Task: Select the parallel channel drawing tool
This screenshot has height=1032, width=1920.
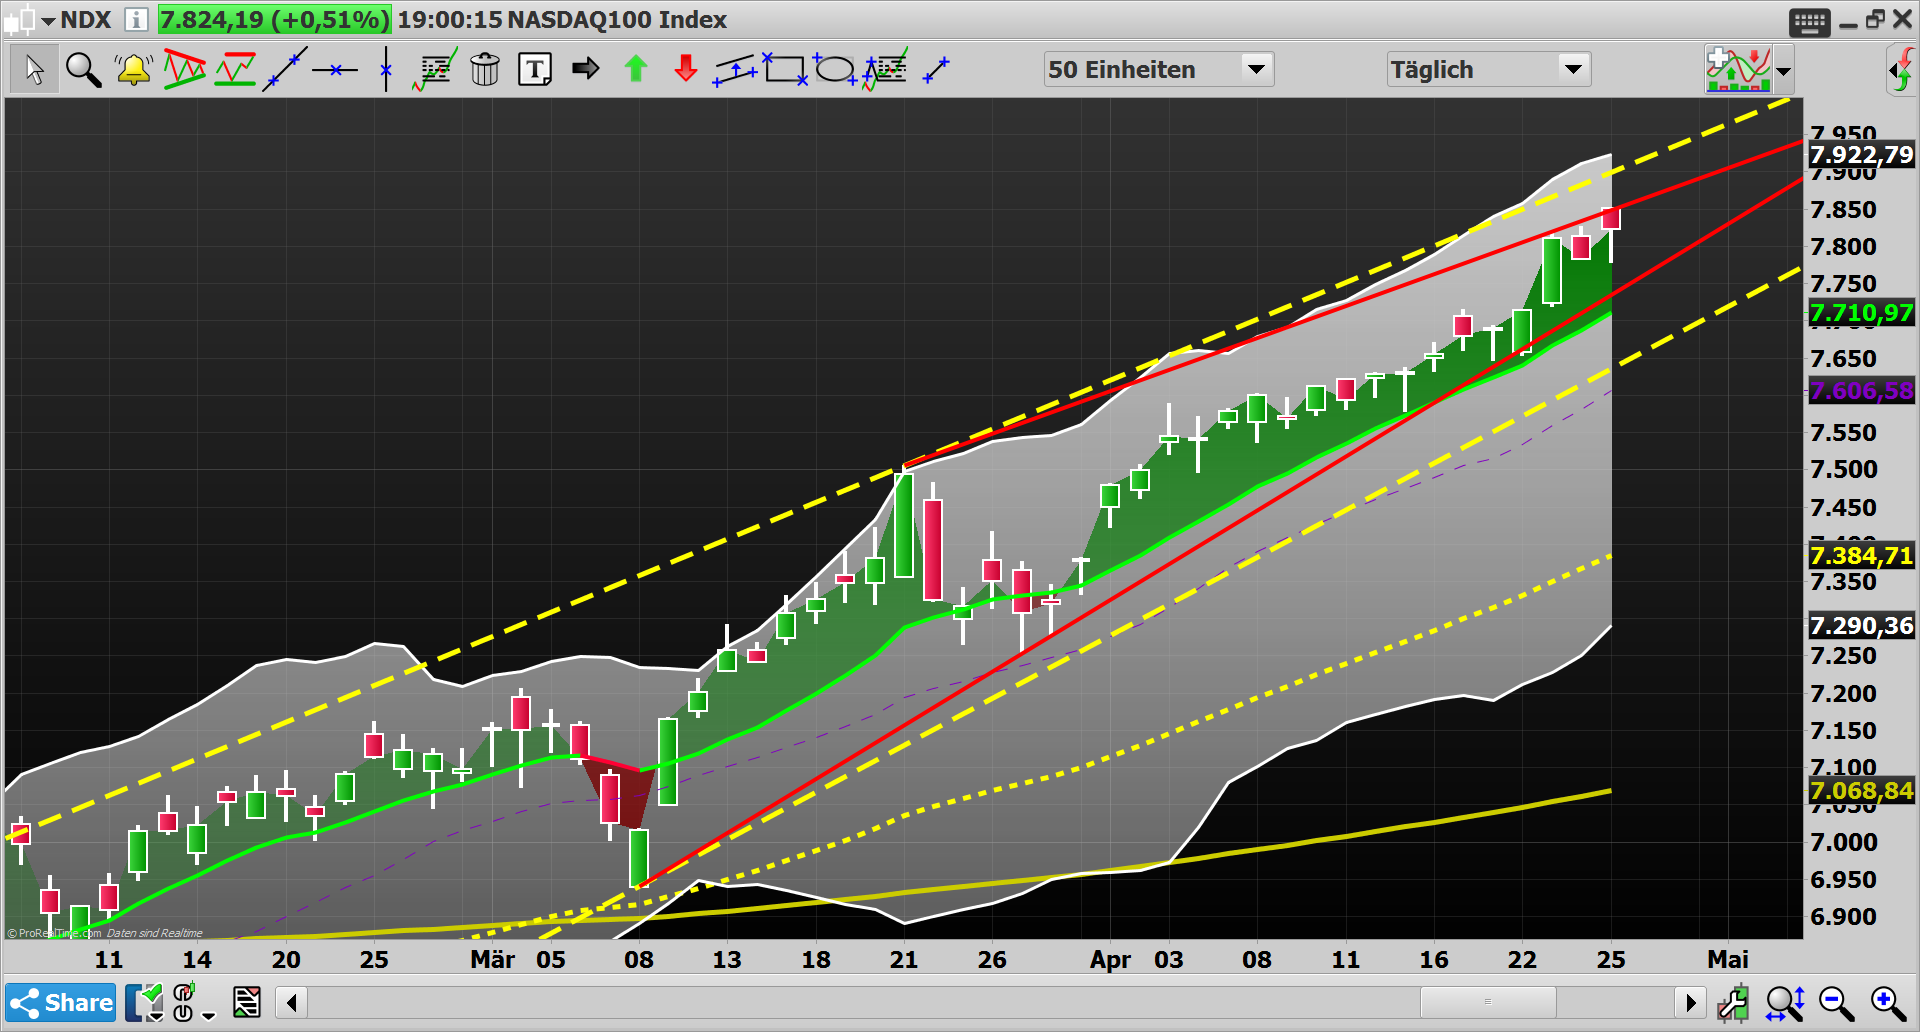Action: 735,70
